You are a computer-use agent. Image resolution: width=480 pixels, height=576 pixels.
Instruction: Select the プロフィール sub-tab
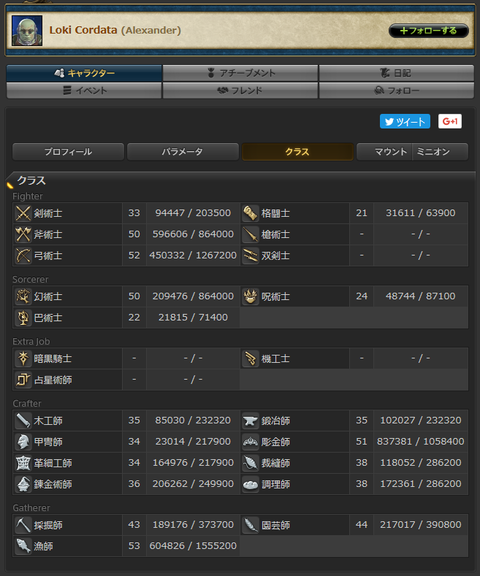point(68,152)
